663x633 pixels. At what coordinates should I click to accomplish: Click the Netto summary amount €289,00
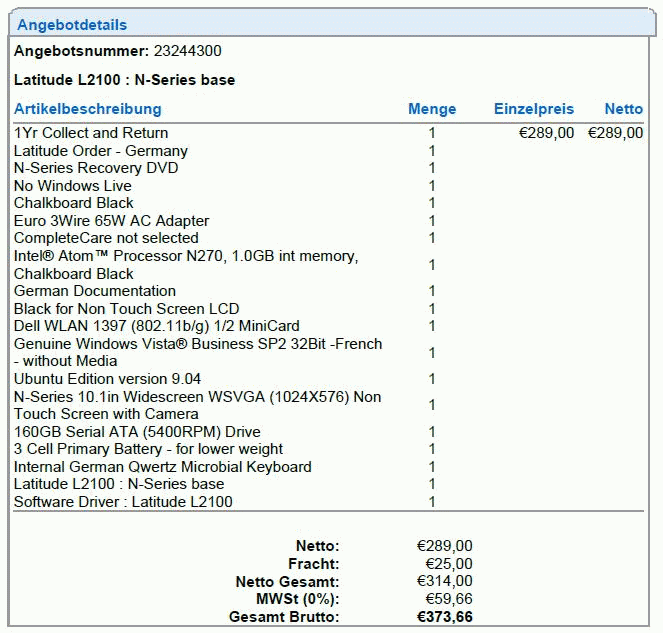click(x=444, y=546)
